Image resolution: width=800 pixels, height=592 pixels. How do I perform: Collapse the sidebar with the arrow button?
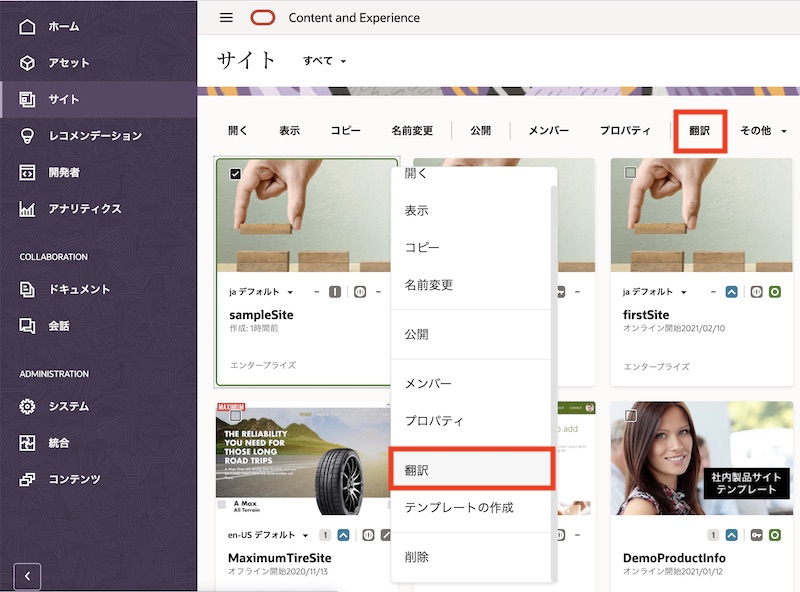27,576
